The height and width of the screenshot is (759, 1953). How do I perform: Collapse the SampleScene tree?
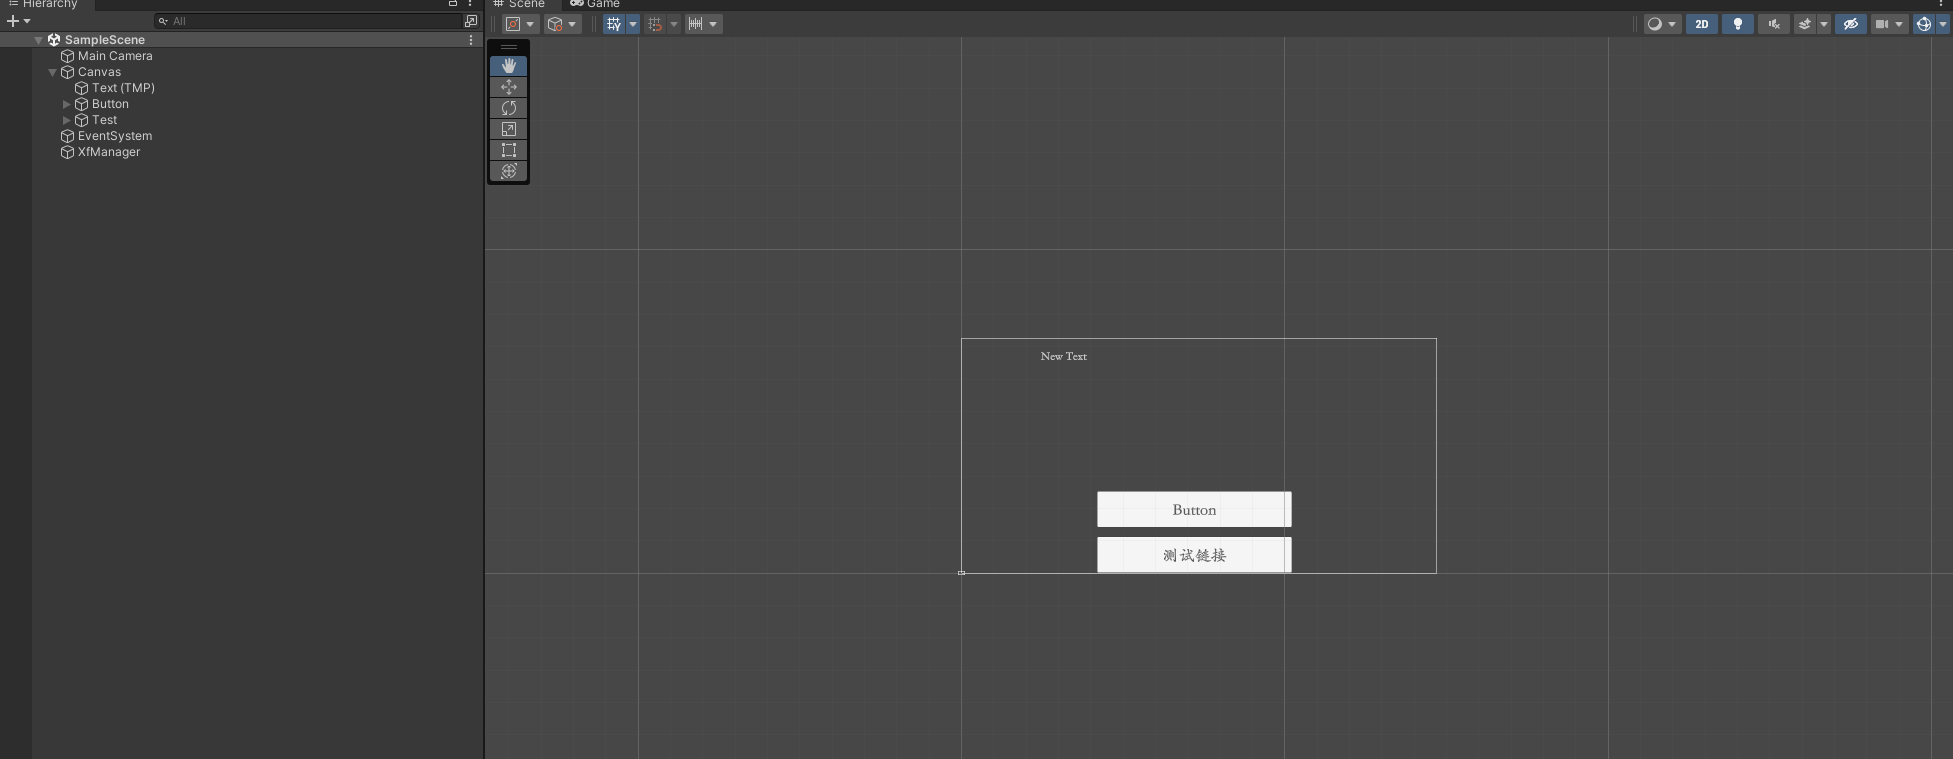(x=38, y=40)
